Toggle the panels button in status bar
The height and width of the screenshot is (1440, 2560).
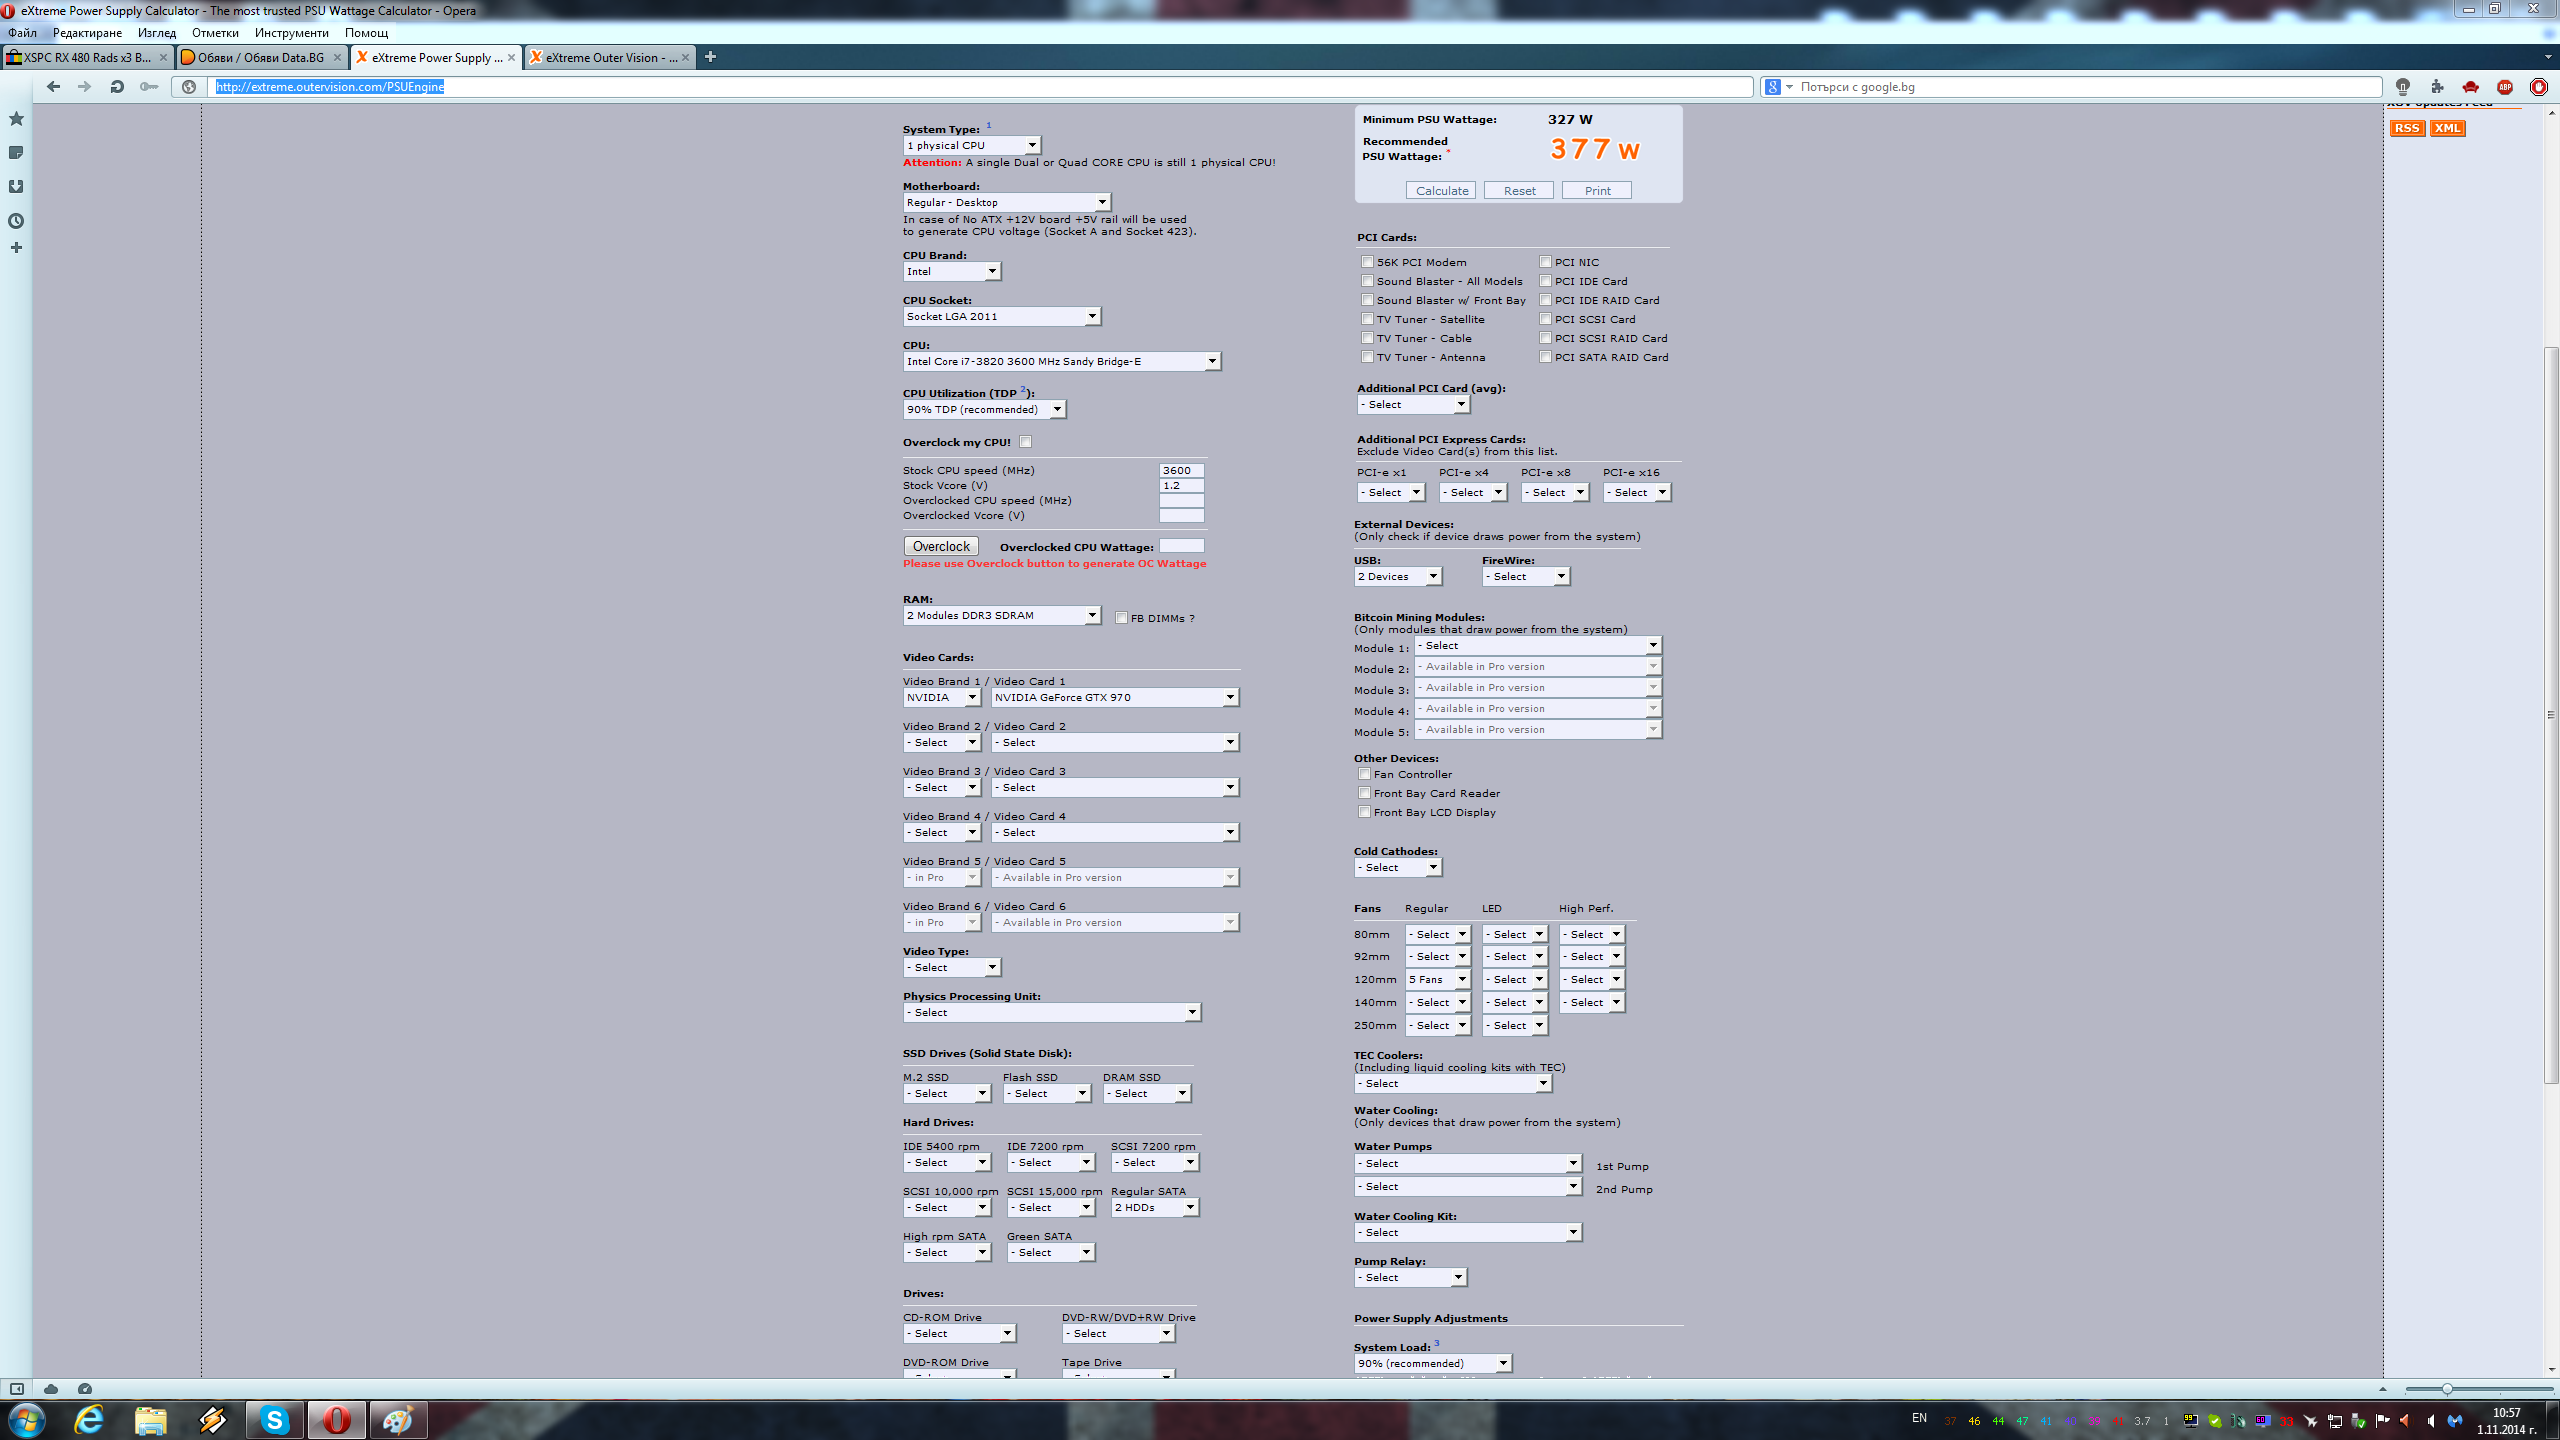coord(16,1389)
